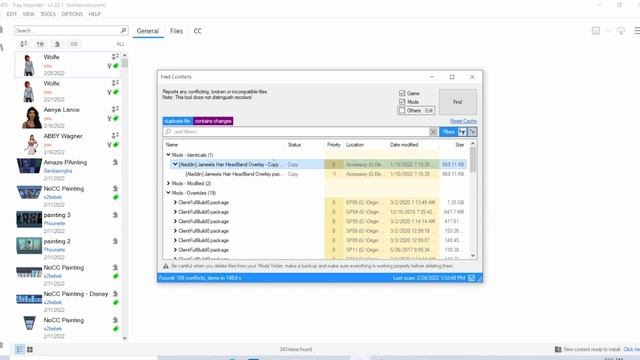Collapse the Janeela Hair HeadBand Overlay - Copy row
640x360 pixels.
[x=175, y=164]
